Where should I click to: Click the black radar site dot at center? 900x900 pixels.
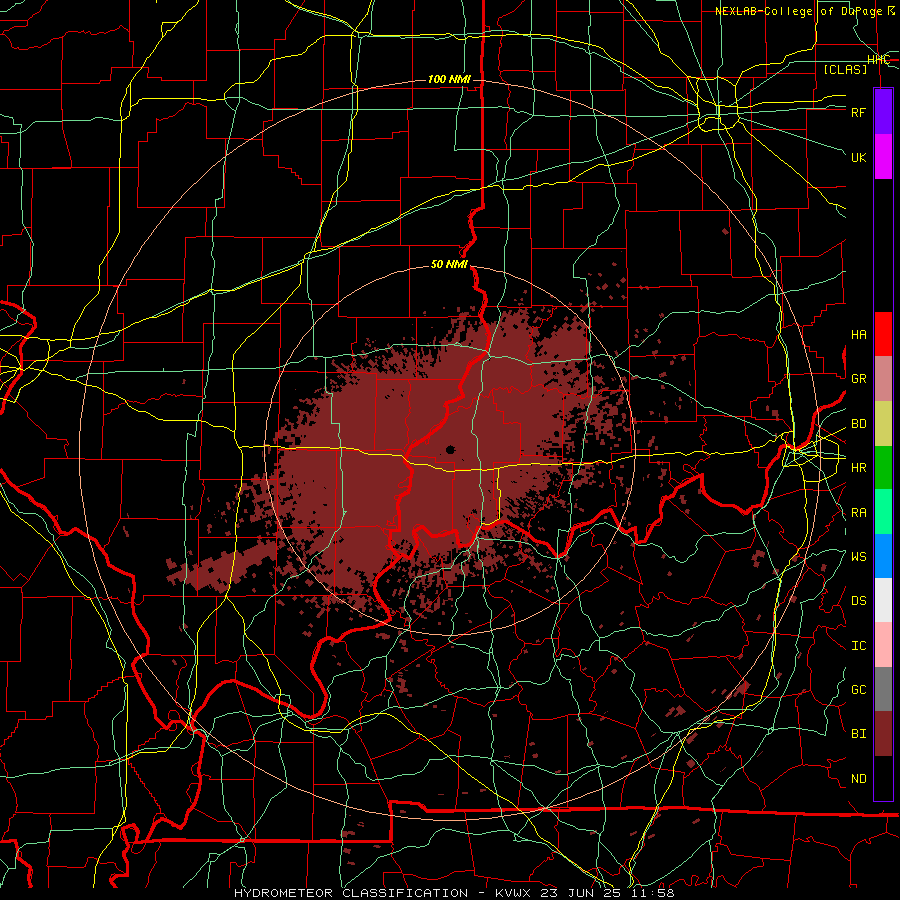pyautogui.click(x=451, y=449)
